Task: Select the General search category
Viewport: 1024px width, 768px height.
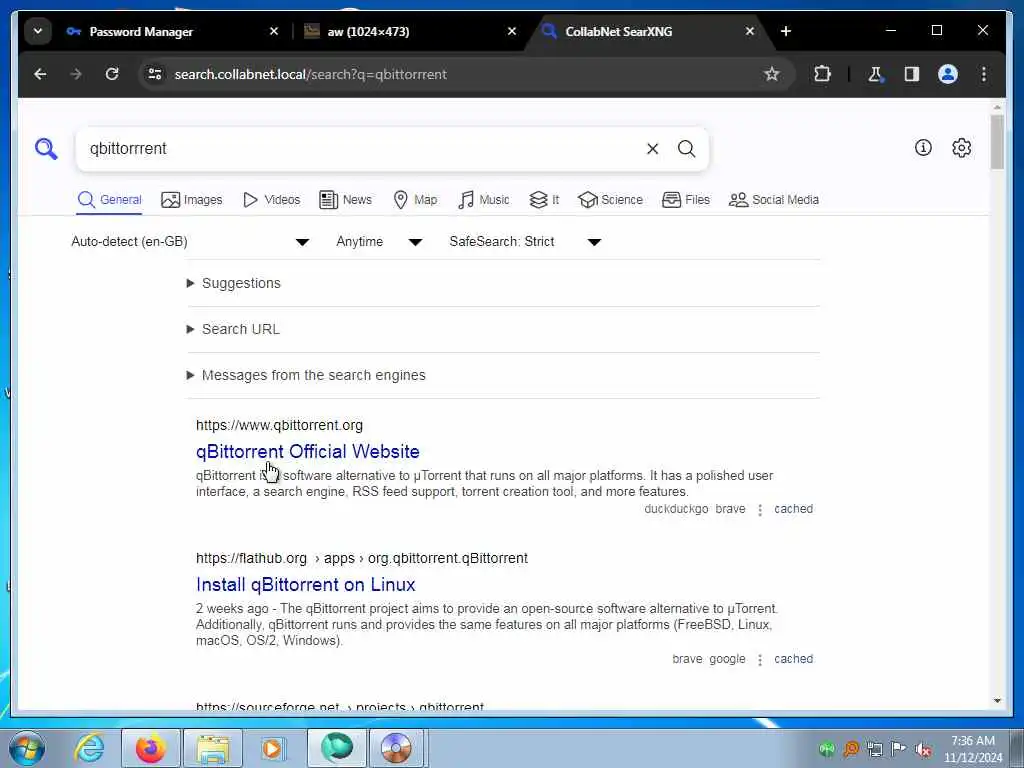Action: tap(109, 200)
